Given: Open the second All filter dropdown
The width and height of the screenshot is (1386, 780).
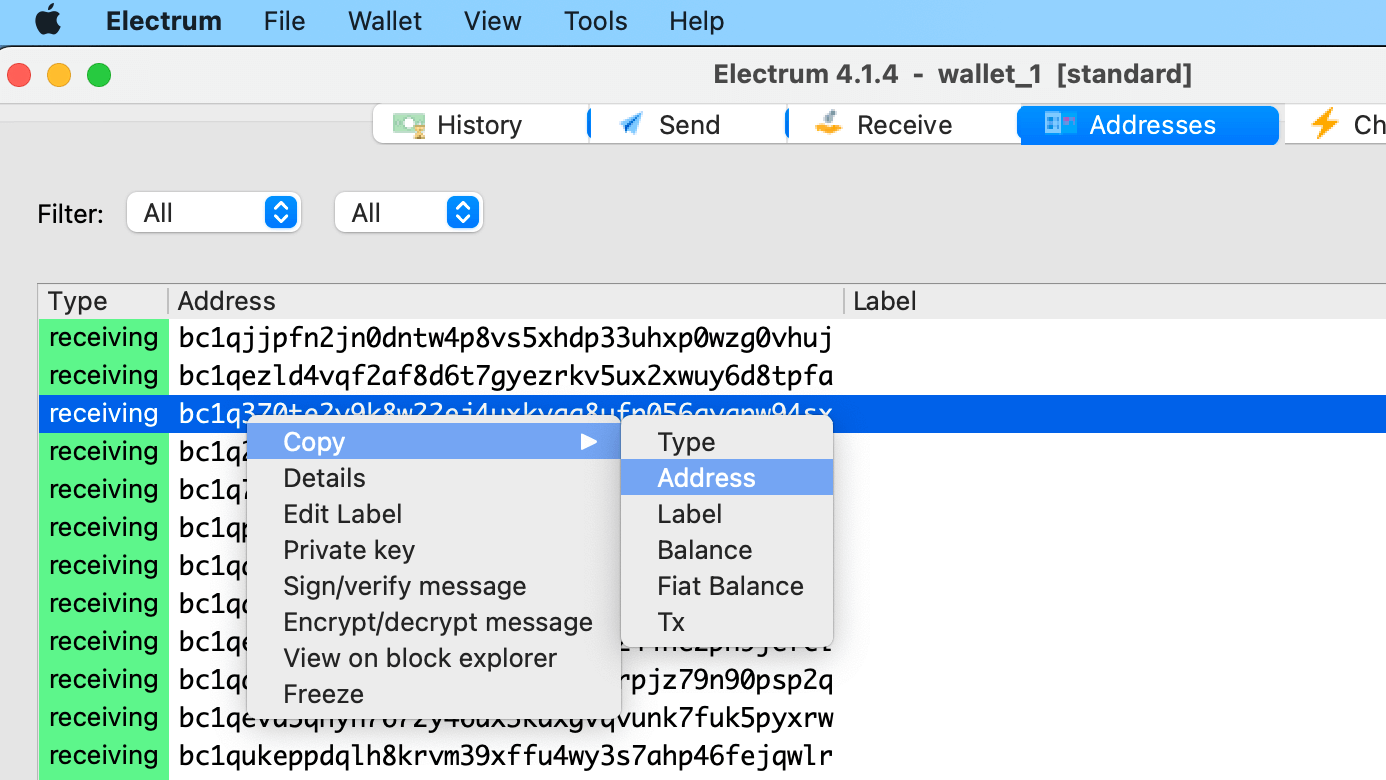Looking at the screenshot, I should coord(409,213).
